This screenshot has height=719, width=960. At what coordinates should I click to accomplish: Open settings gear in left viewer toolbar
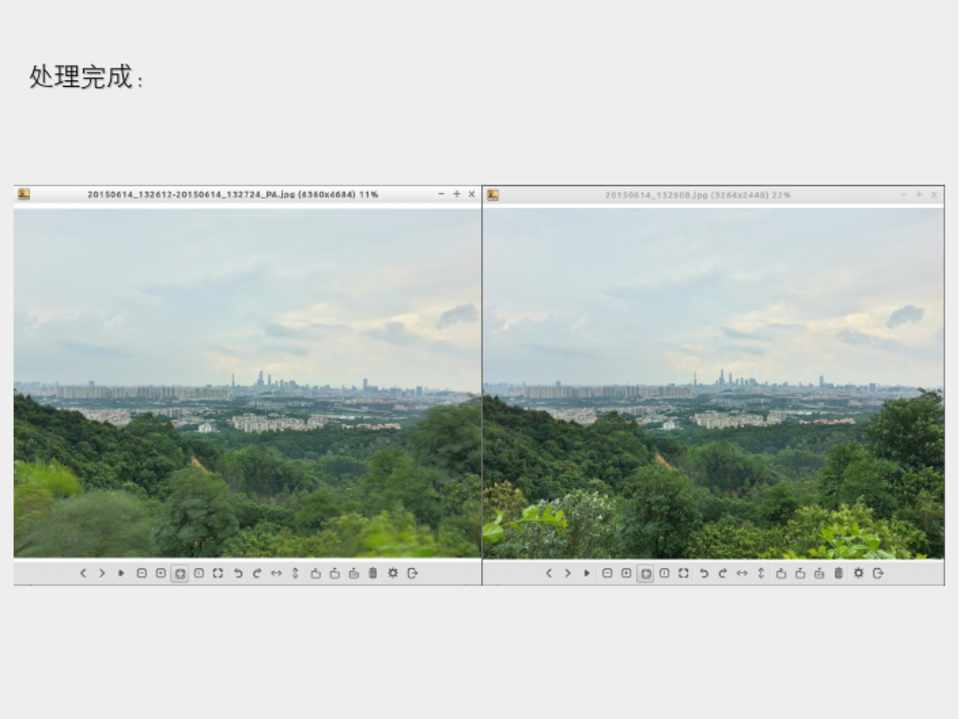tap(393, 573)
